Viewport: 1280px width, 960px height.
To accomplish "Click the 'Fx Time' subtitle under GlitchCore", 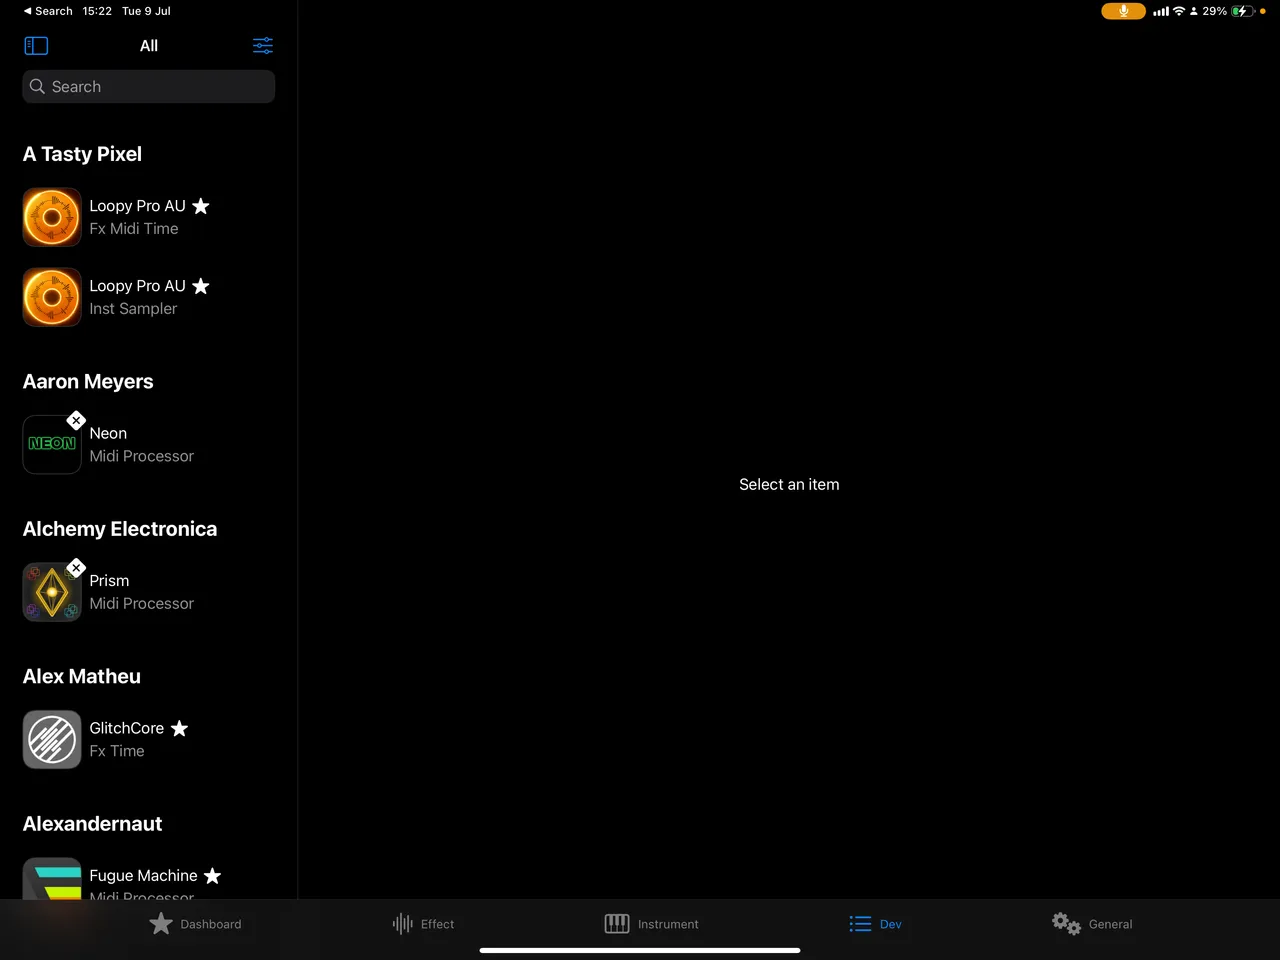I will click(117, 751).
